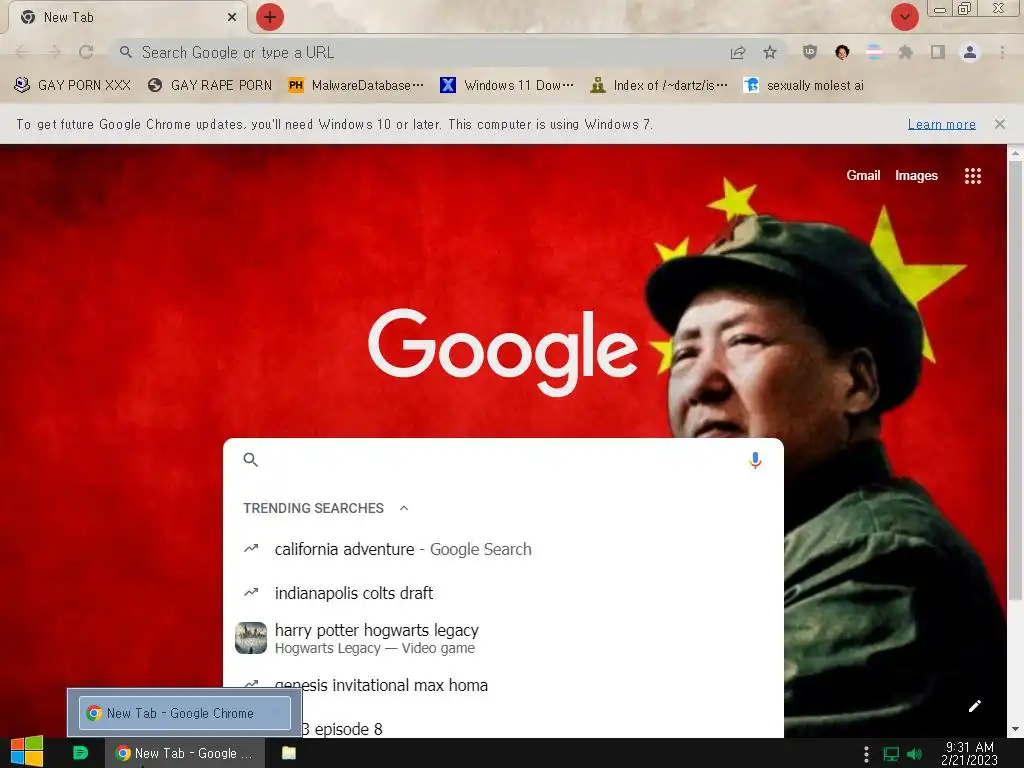Open the Index of /~dartz/is… bookmark

(x=658, y=86)
